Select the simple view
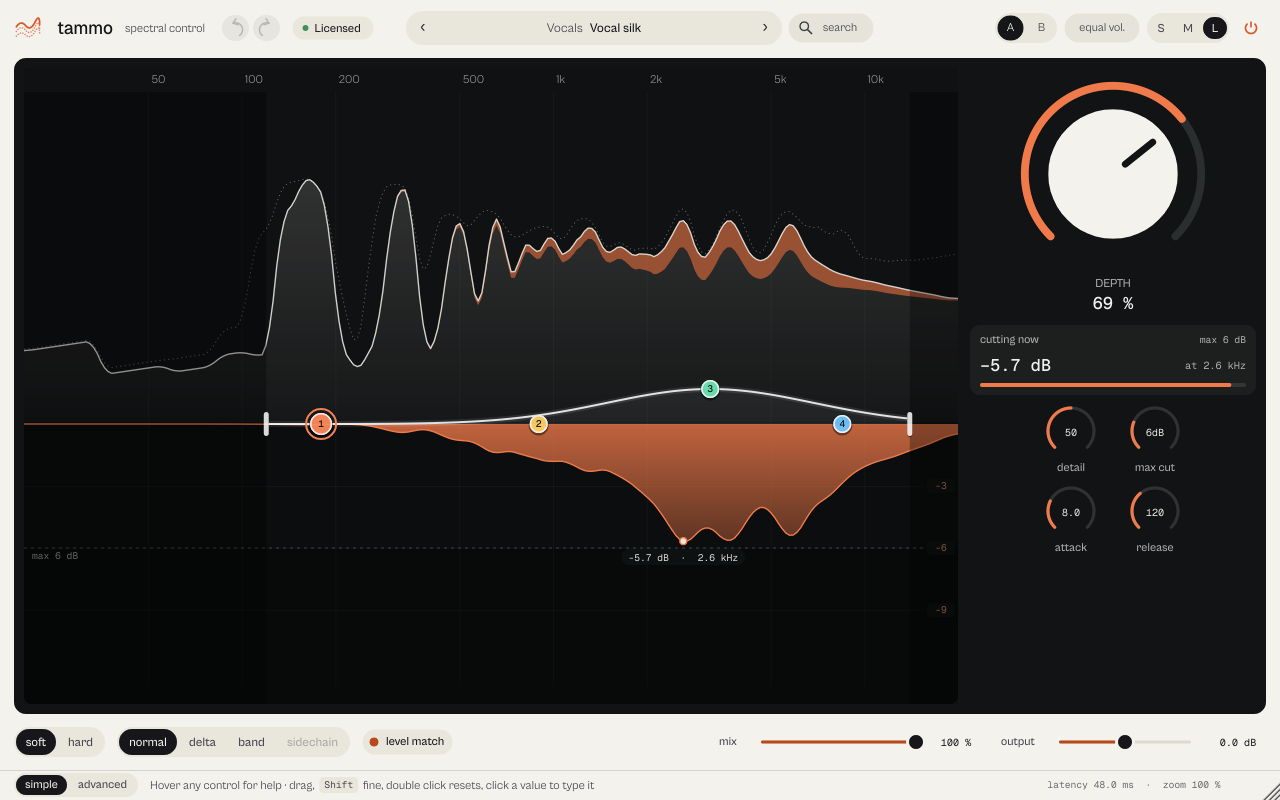 pos(41,785)
